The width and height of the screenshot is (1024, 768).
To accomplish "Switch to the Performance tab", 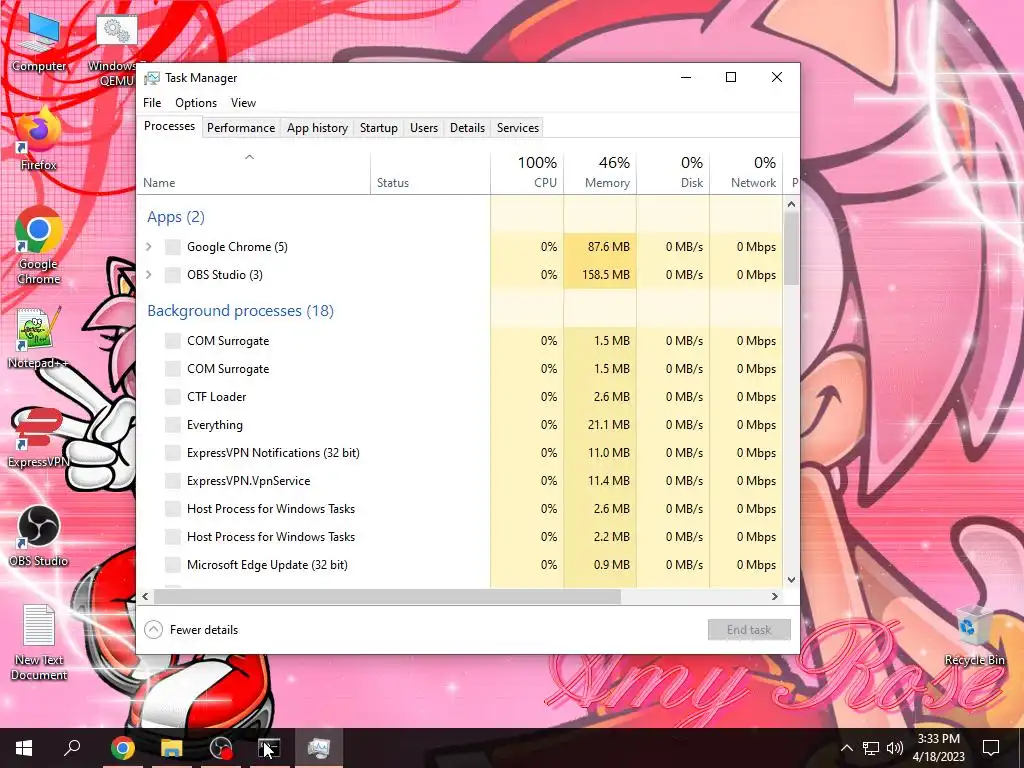I will 241,128.
